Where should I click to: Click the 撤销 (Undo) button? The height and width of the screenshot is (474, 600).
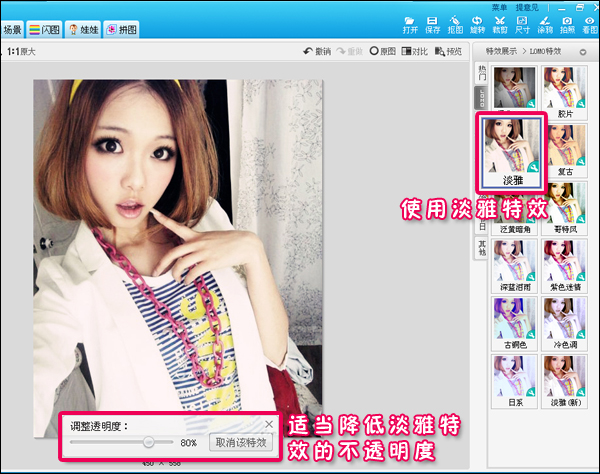316,51
